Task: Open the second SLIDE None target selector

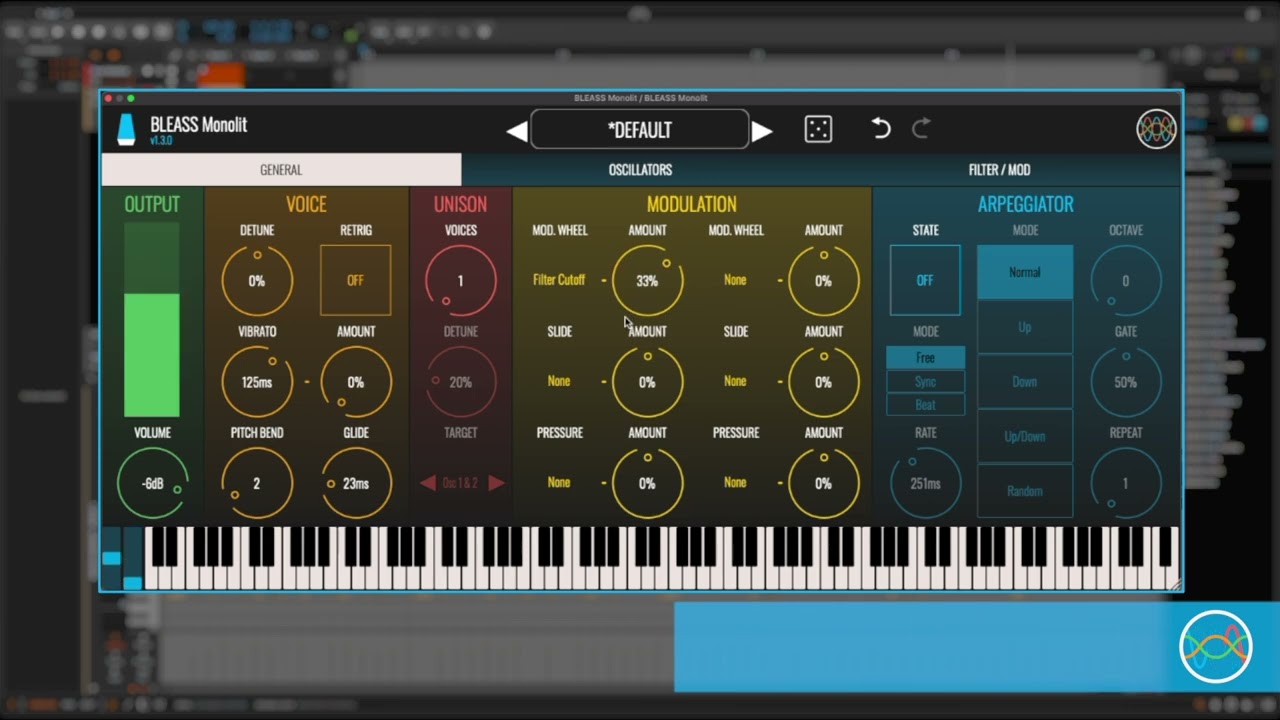Action: 735,382
